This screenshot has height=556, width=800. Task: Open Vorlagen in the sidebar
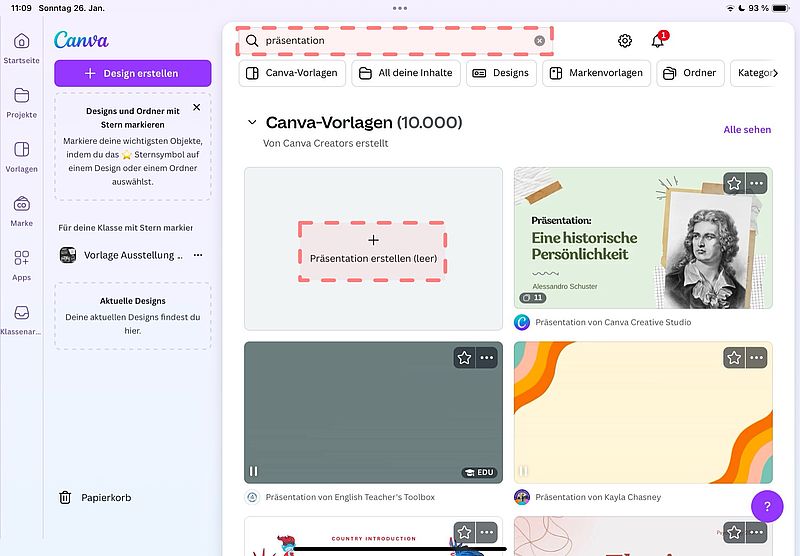[21, 149]
